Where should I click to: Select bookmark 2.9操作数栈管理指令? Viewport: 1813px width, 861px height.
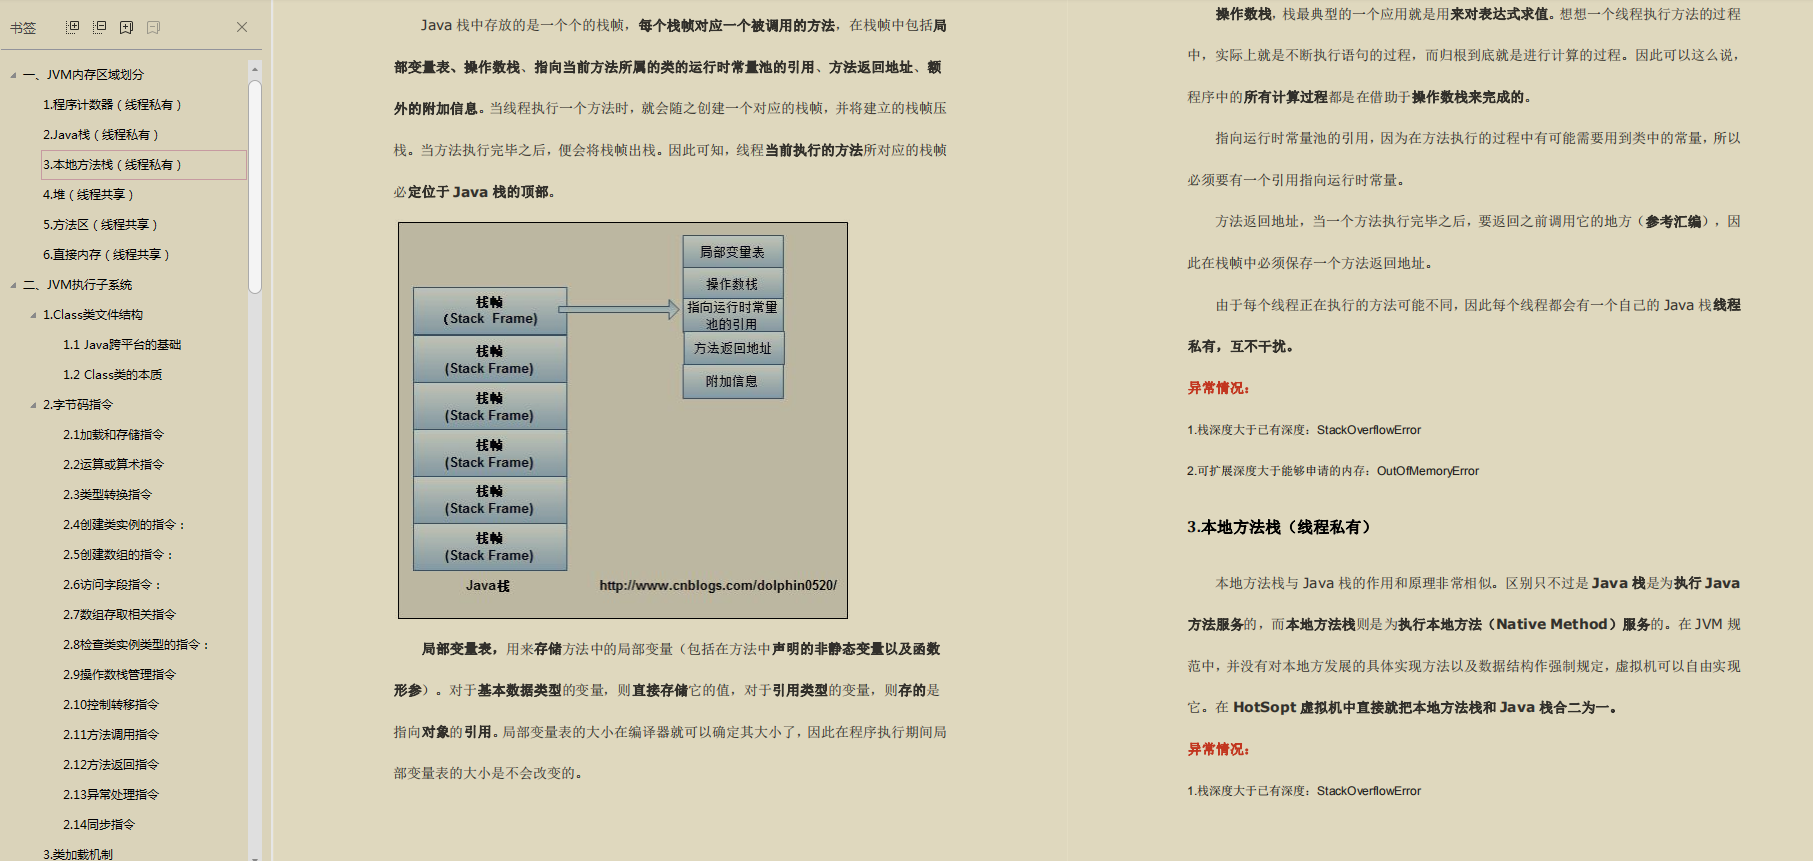[x=119, y=675]
